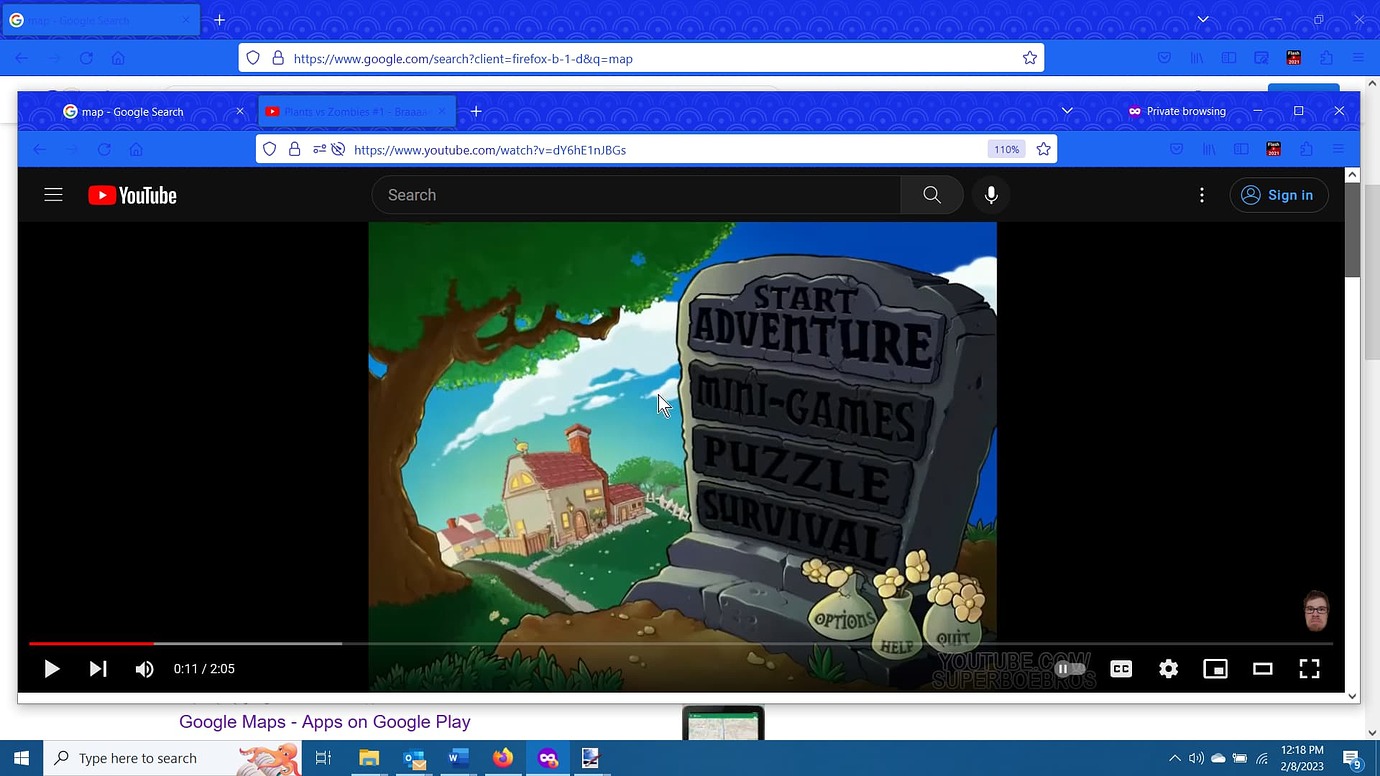Open the Google Maps Apps on Google Play link
The image size is (1380, 776).
[x=324, y=721]
